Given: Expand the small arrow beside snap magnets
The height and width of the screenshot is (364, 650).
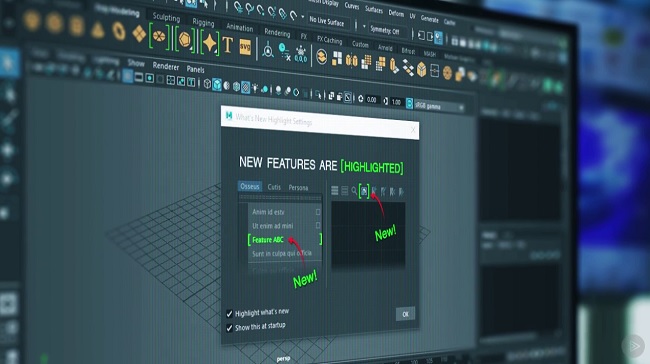Looking at the screenshot, I should 303,17.
